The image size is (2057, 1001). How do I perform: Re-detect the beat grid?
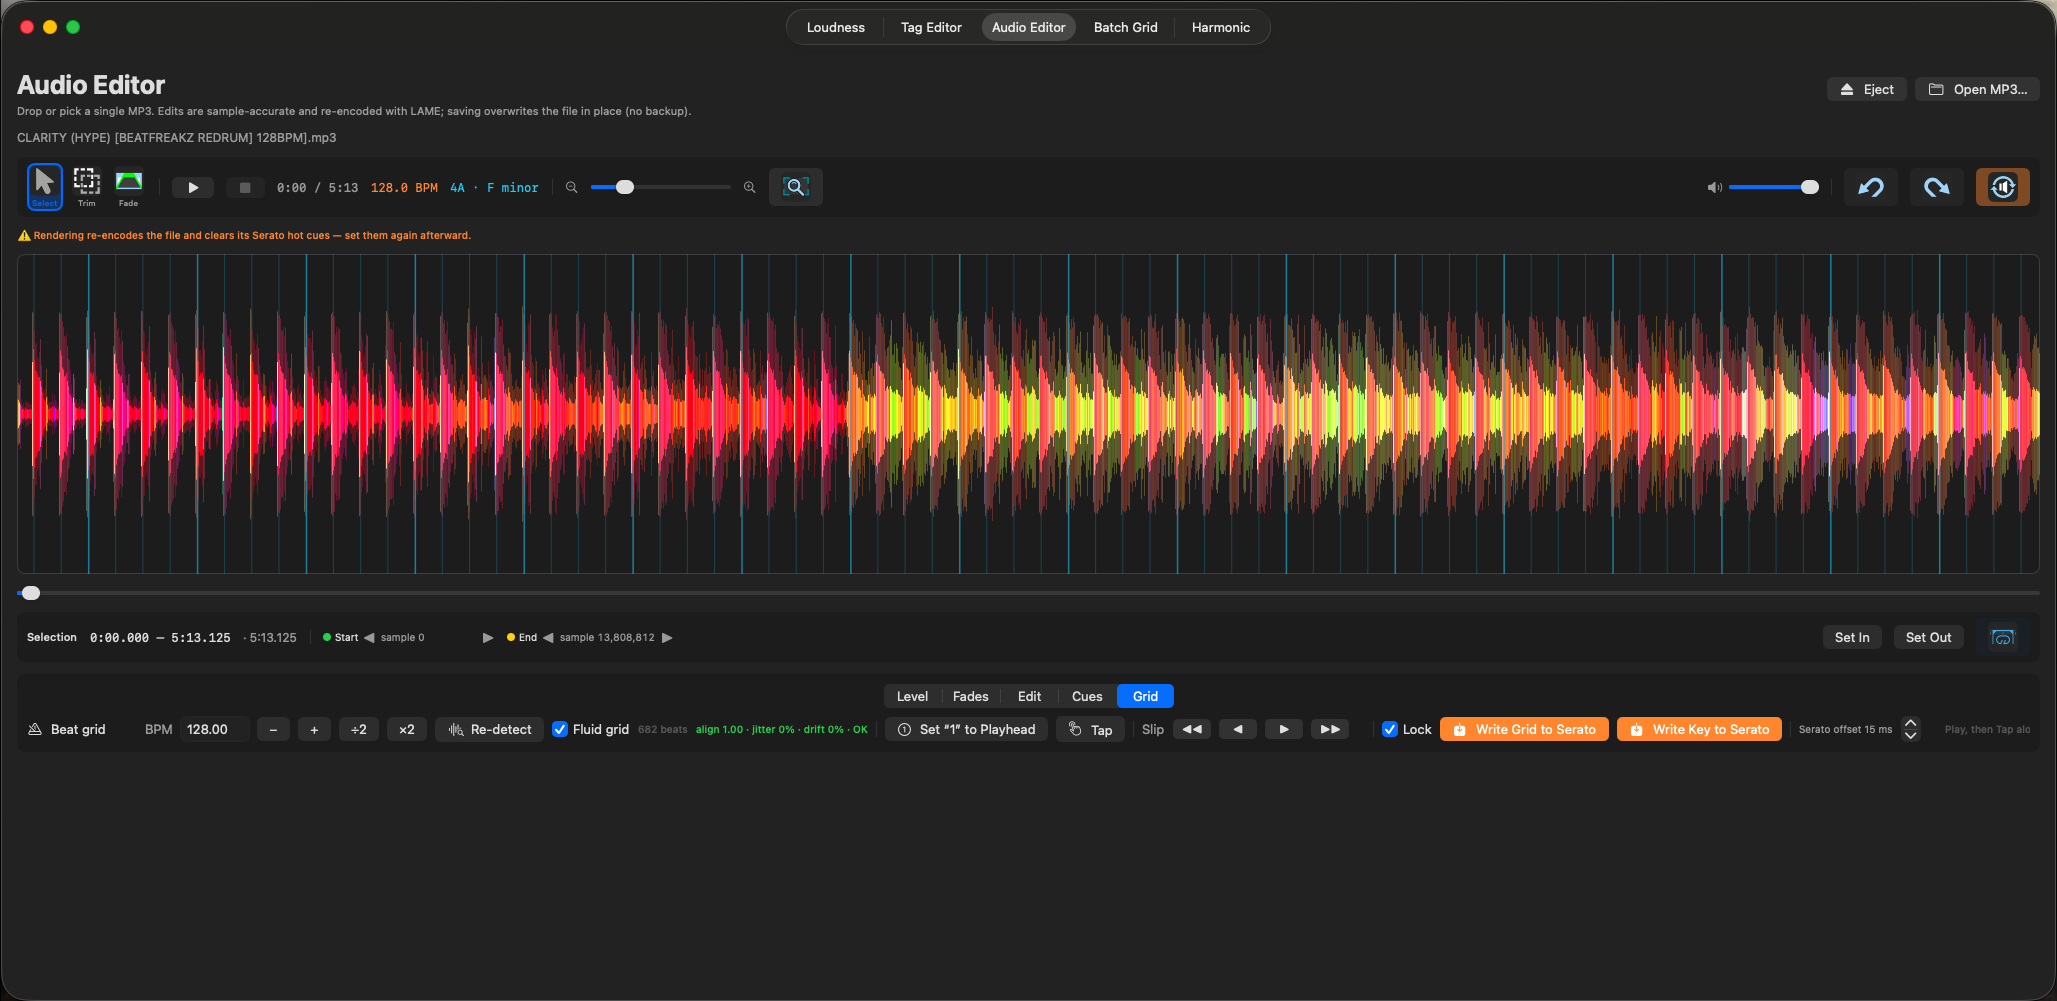tap(490, 729)
